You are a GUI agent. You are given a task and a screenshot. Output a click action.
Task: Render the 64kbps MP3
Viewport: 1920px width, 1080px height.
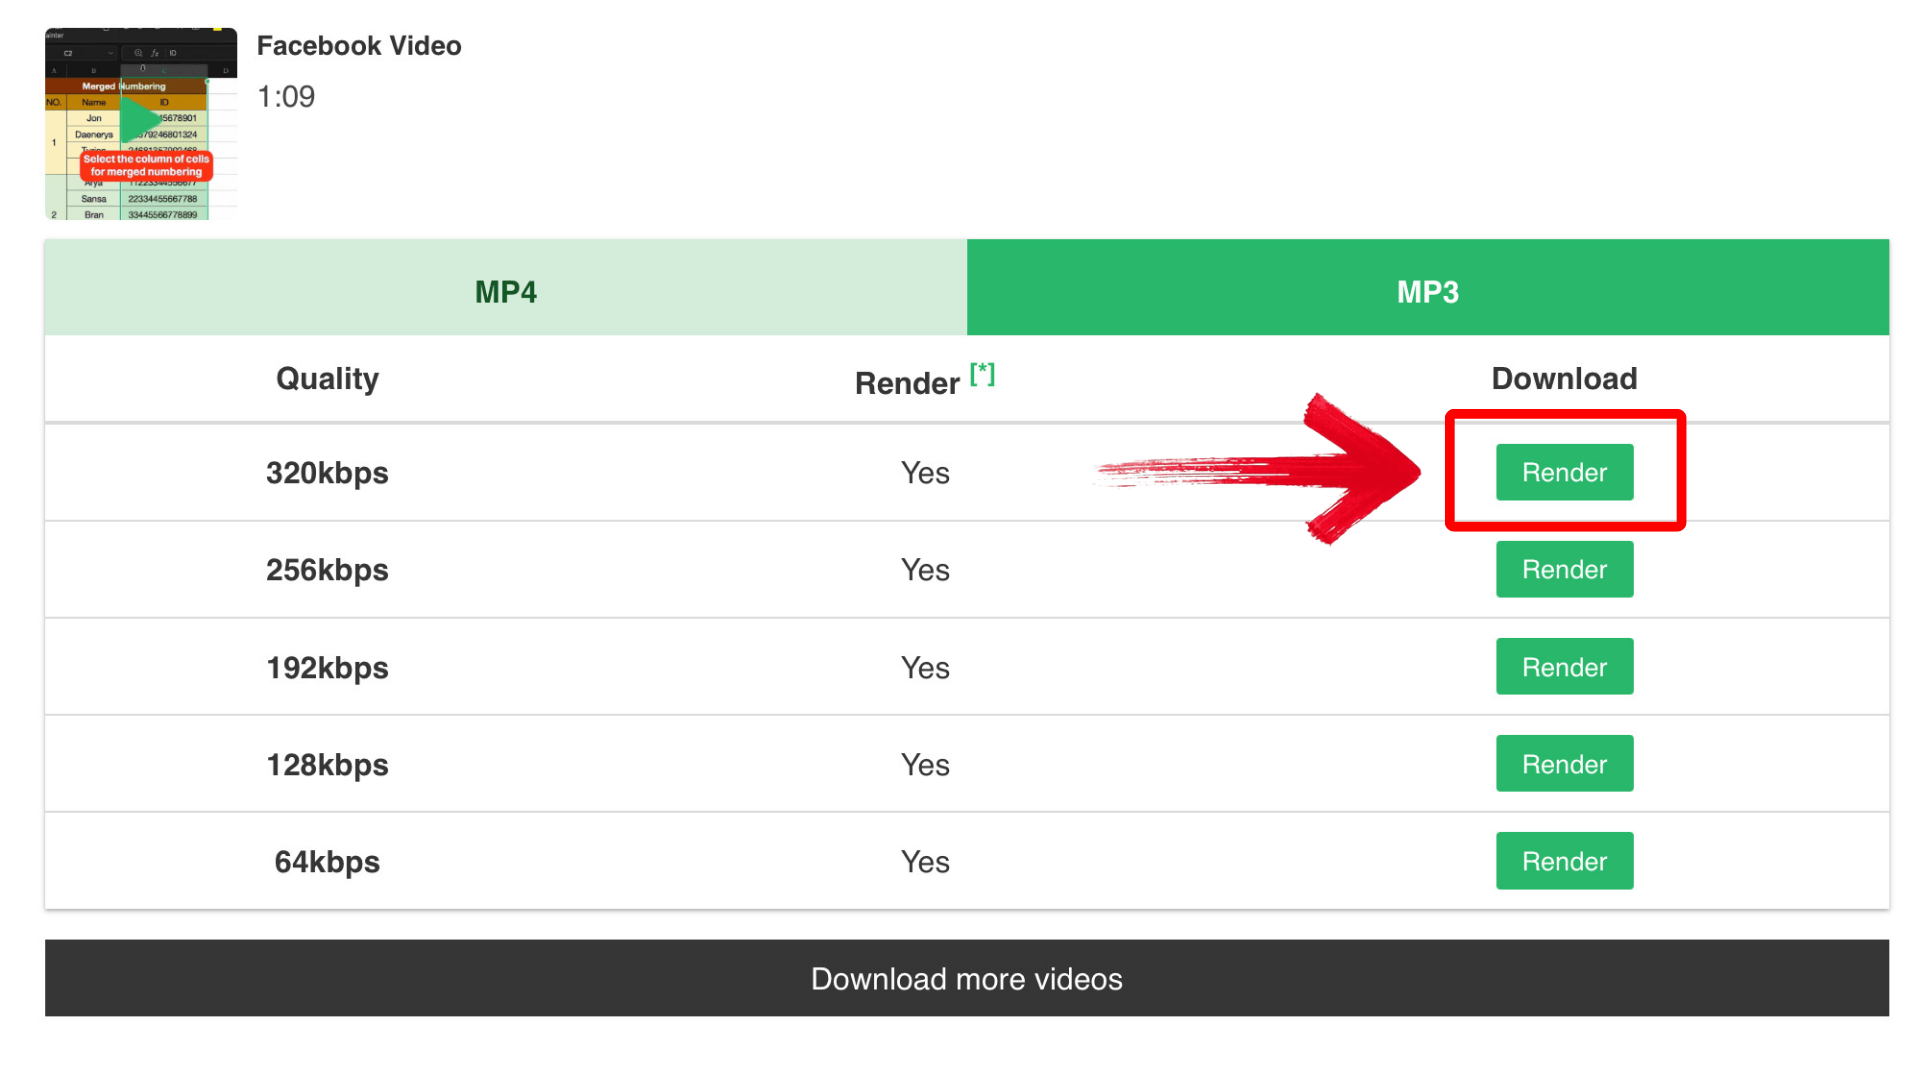coord(1564,861)
